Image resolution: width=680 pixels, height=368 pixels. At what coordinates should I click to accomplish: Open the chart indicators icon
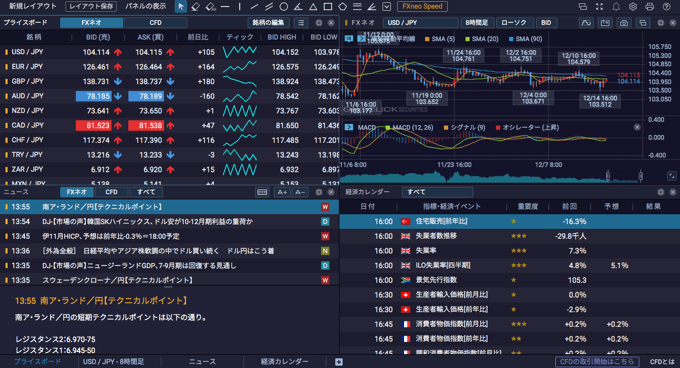coord(586,23)
